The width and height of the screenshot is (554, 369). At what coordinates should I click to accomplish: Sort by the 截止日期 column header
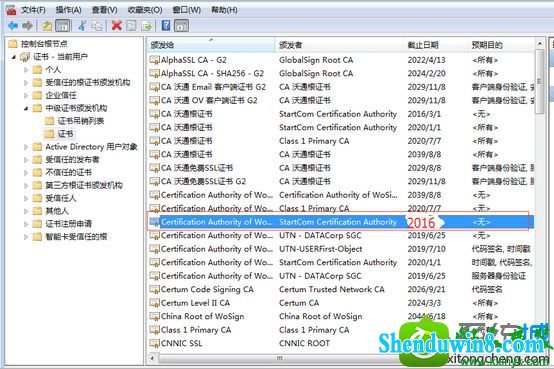(x=436, y=45)
